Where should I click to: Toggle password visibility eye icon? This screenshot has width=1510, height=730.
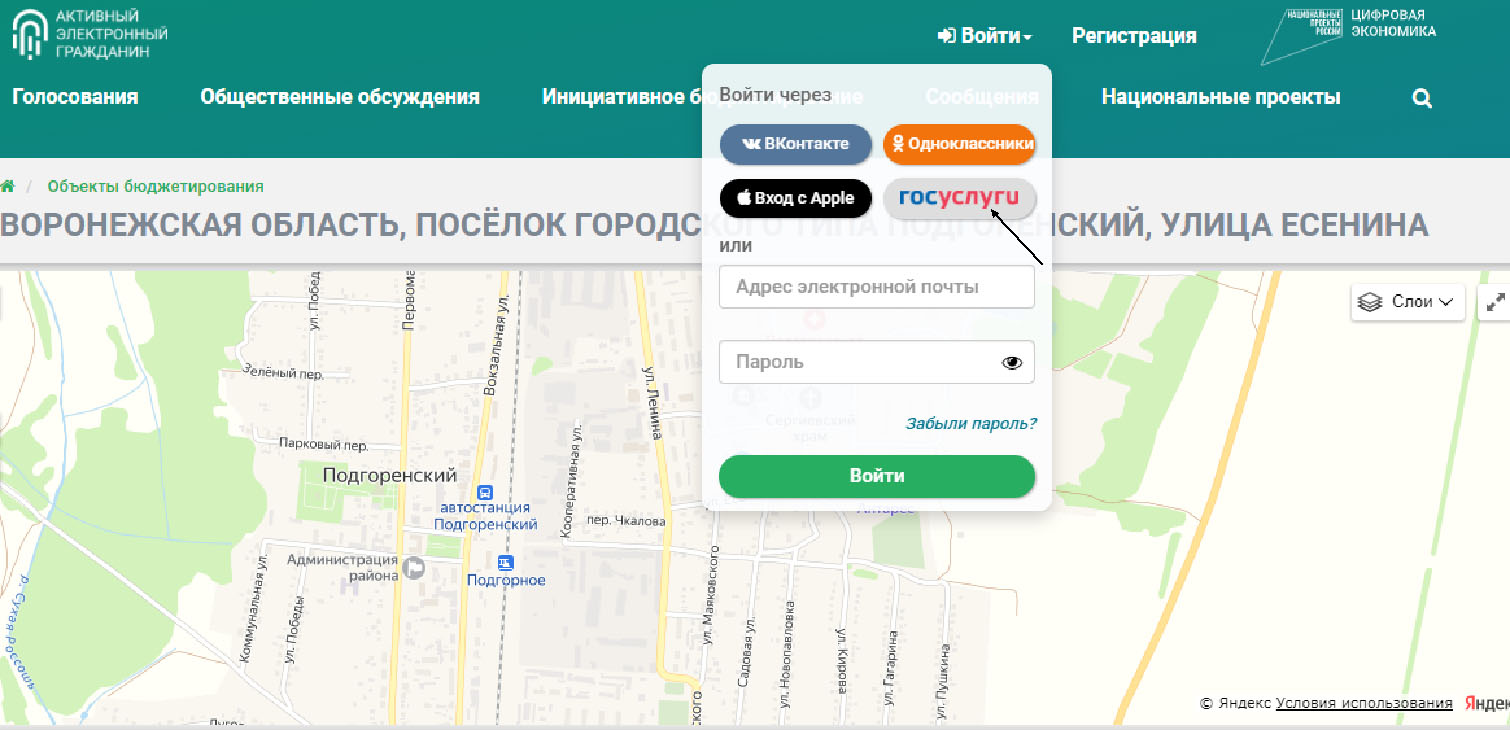(1012, 363)
